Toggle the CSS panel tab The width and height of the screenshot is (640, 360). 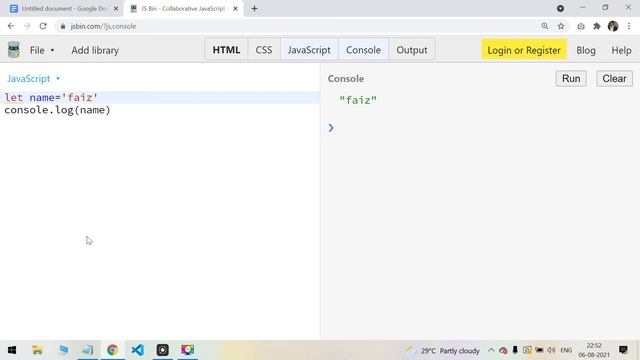pos(264,50)
